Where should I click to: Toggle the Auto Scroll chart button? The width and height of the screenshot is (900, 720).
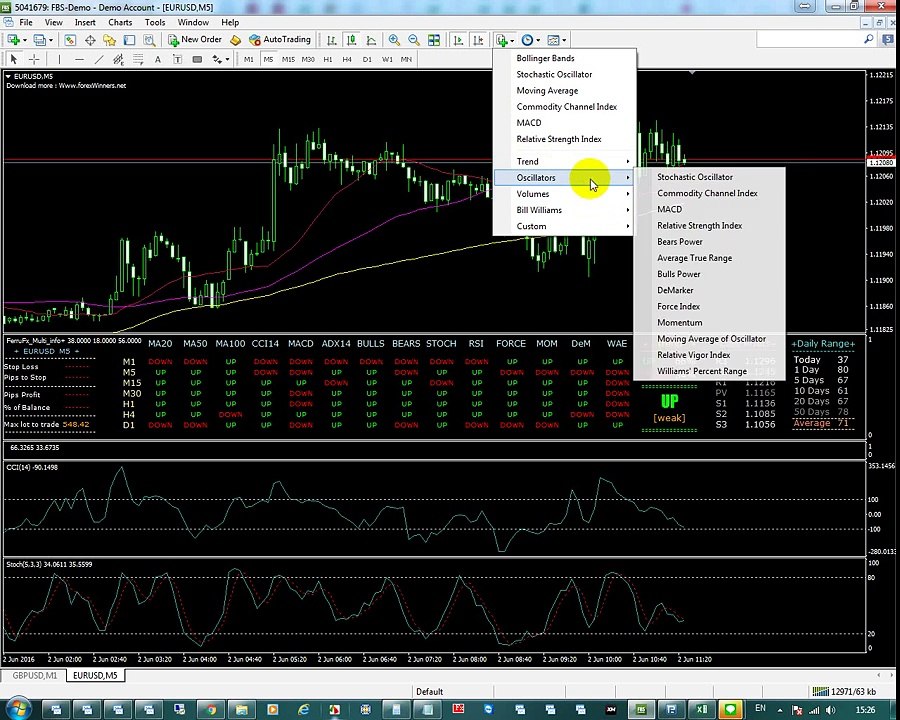tap(458, 40)
